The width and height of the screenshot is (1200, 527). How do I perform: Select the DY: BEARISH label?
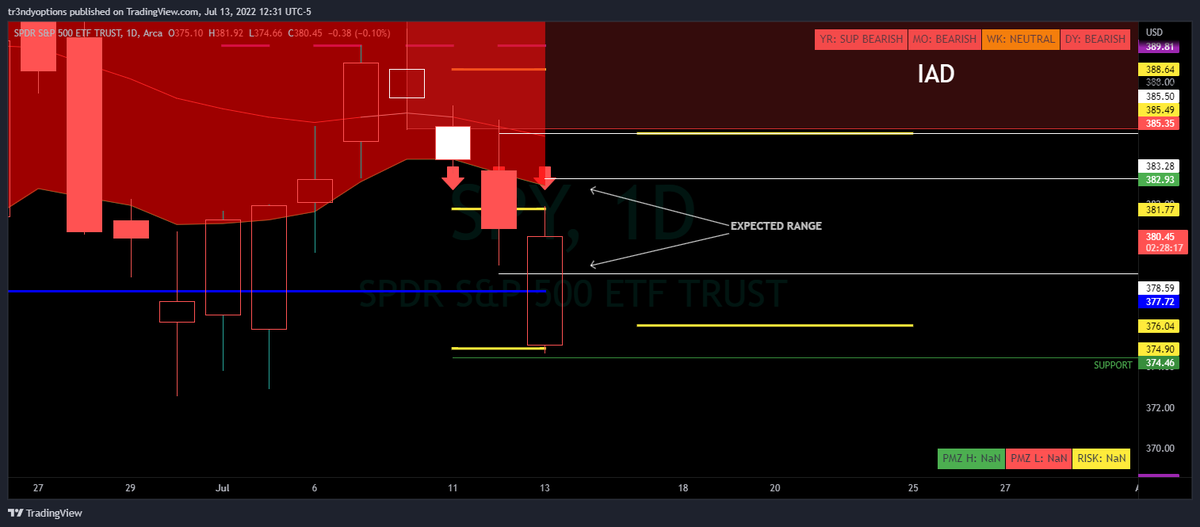[1093, 39]
